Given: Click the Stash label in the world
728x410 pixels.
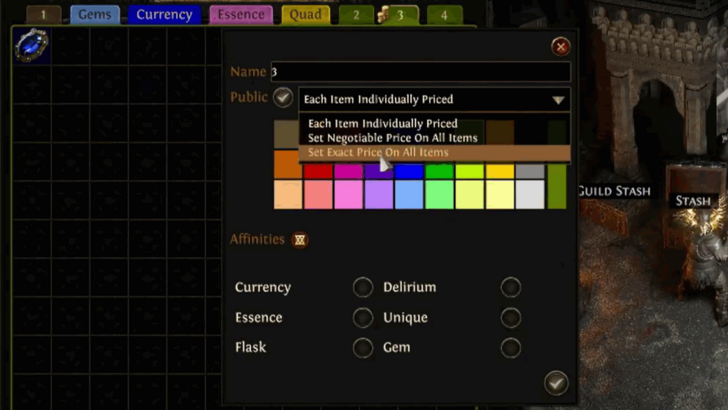Looking at the screenshot, I should 693,201.
